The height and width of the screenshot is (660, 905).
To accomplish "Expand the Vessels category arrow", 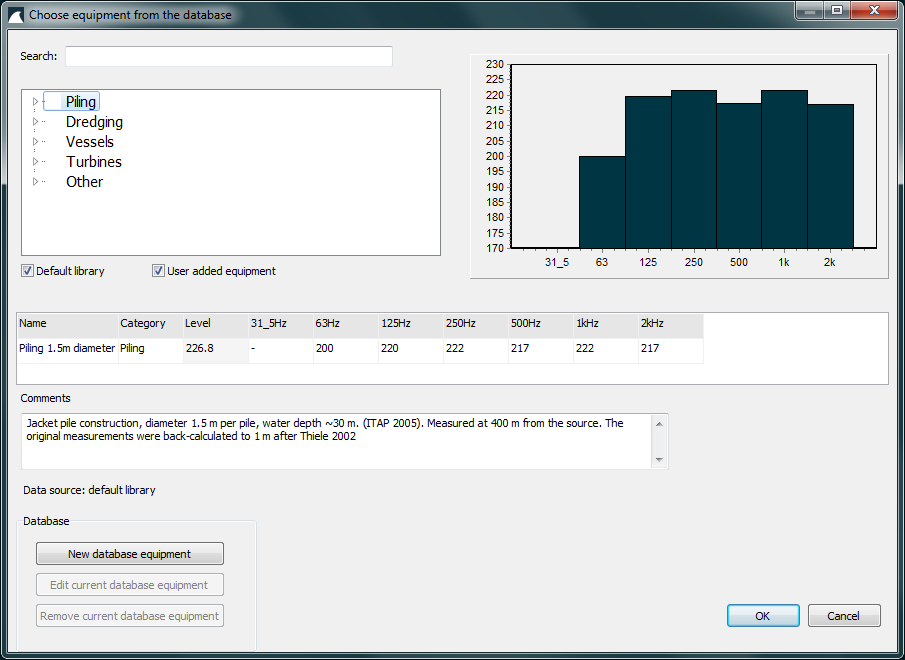I will [35, 142].
